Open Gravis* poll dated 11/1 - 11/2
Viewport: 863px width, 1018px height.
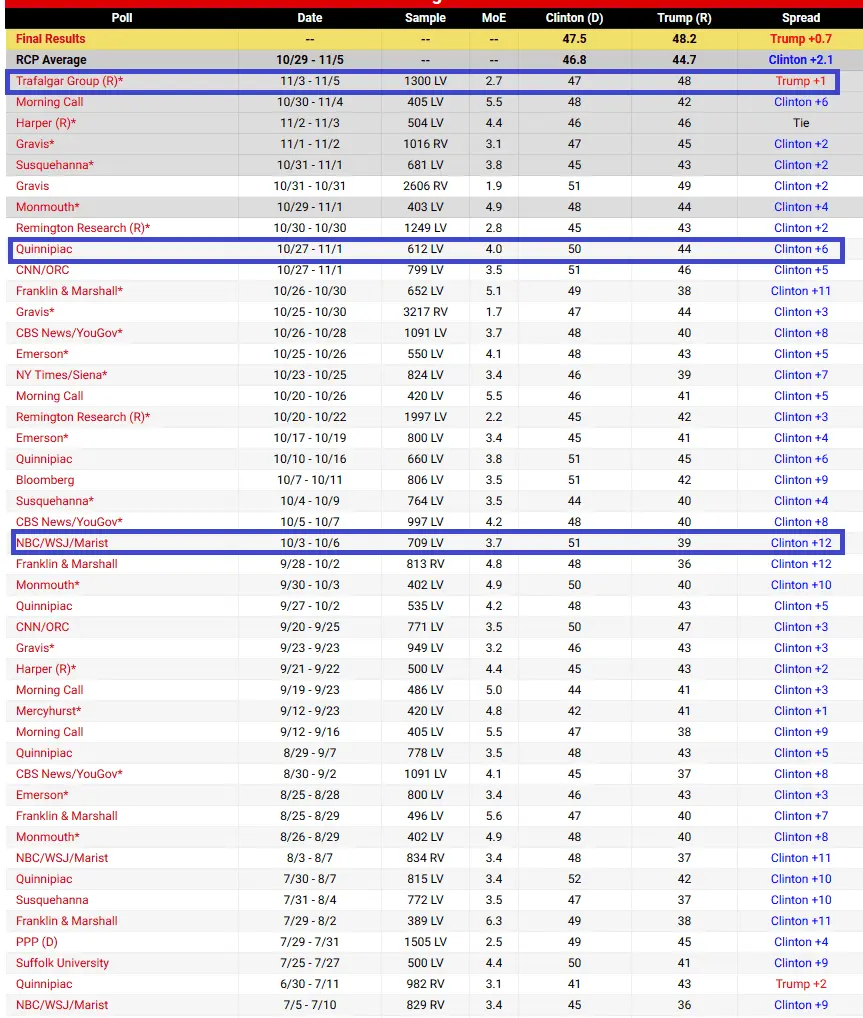pyautogui.click(x=35, y=144)
